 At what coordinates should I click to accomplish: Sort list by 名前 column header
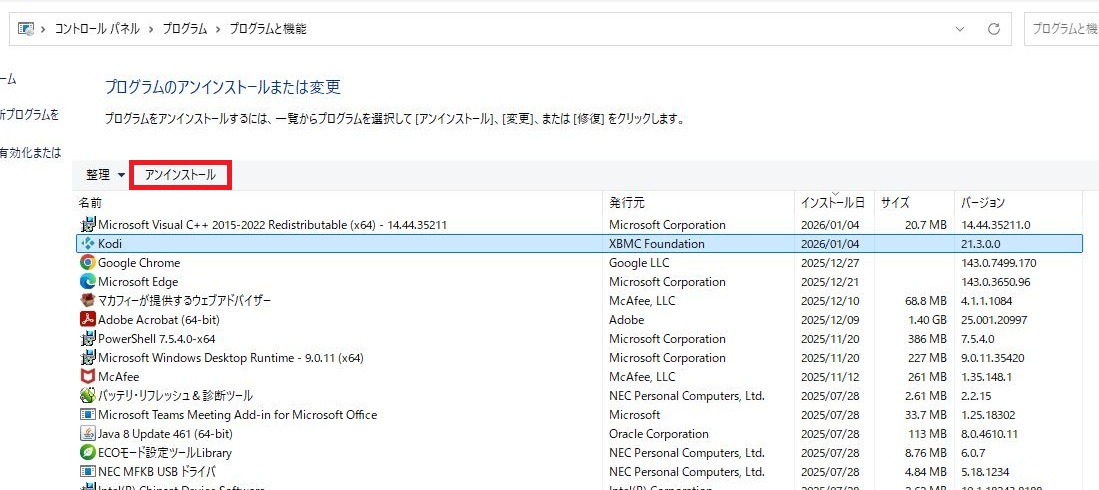coord(90,203)
